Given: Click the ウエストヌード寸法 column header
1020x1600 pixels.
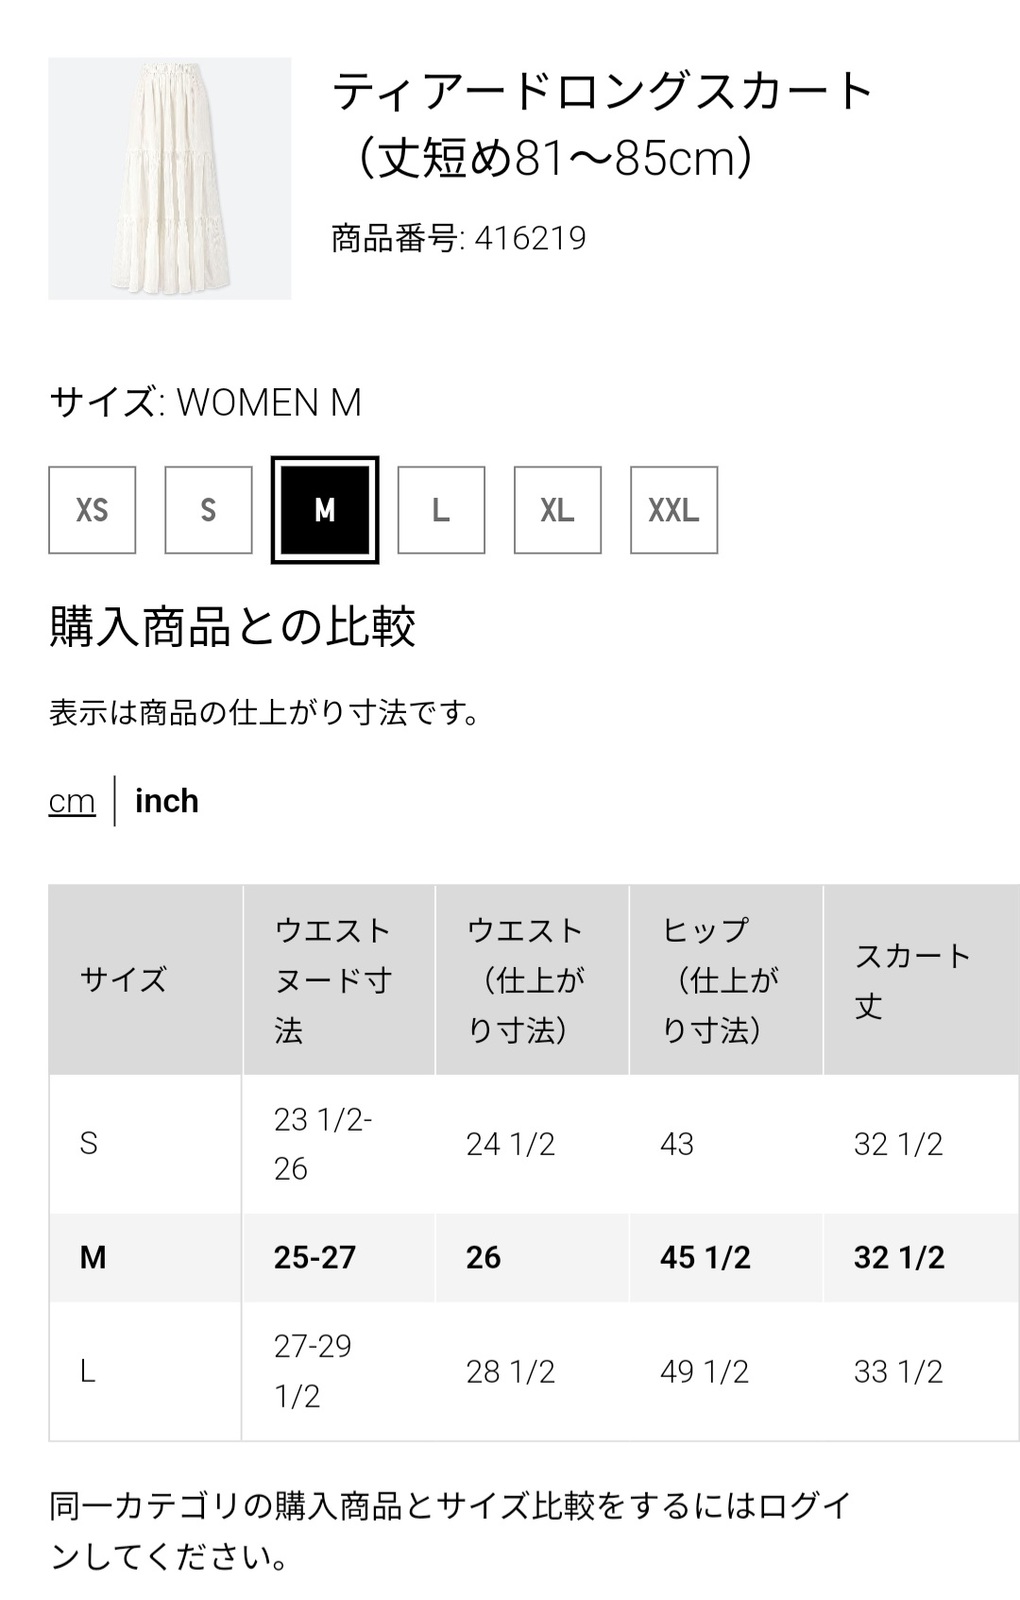Looking at the screenshot, I should pyautogui.click(x=339, y=980).
